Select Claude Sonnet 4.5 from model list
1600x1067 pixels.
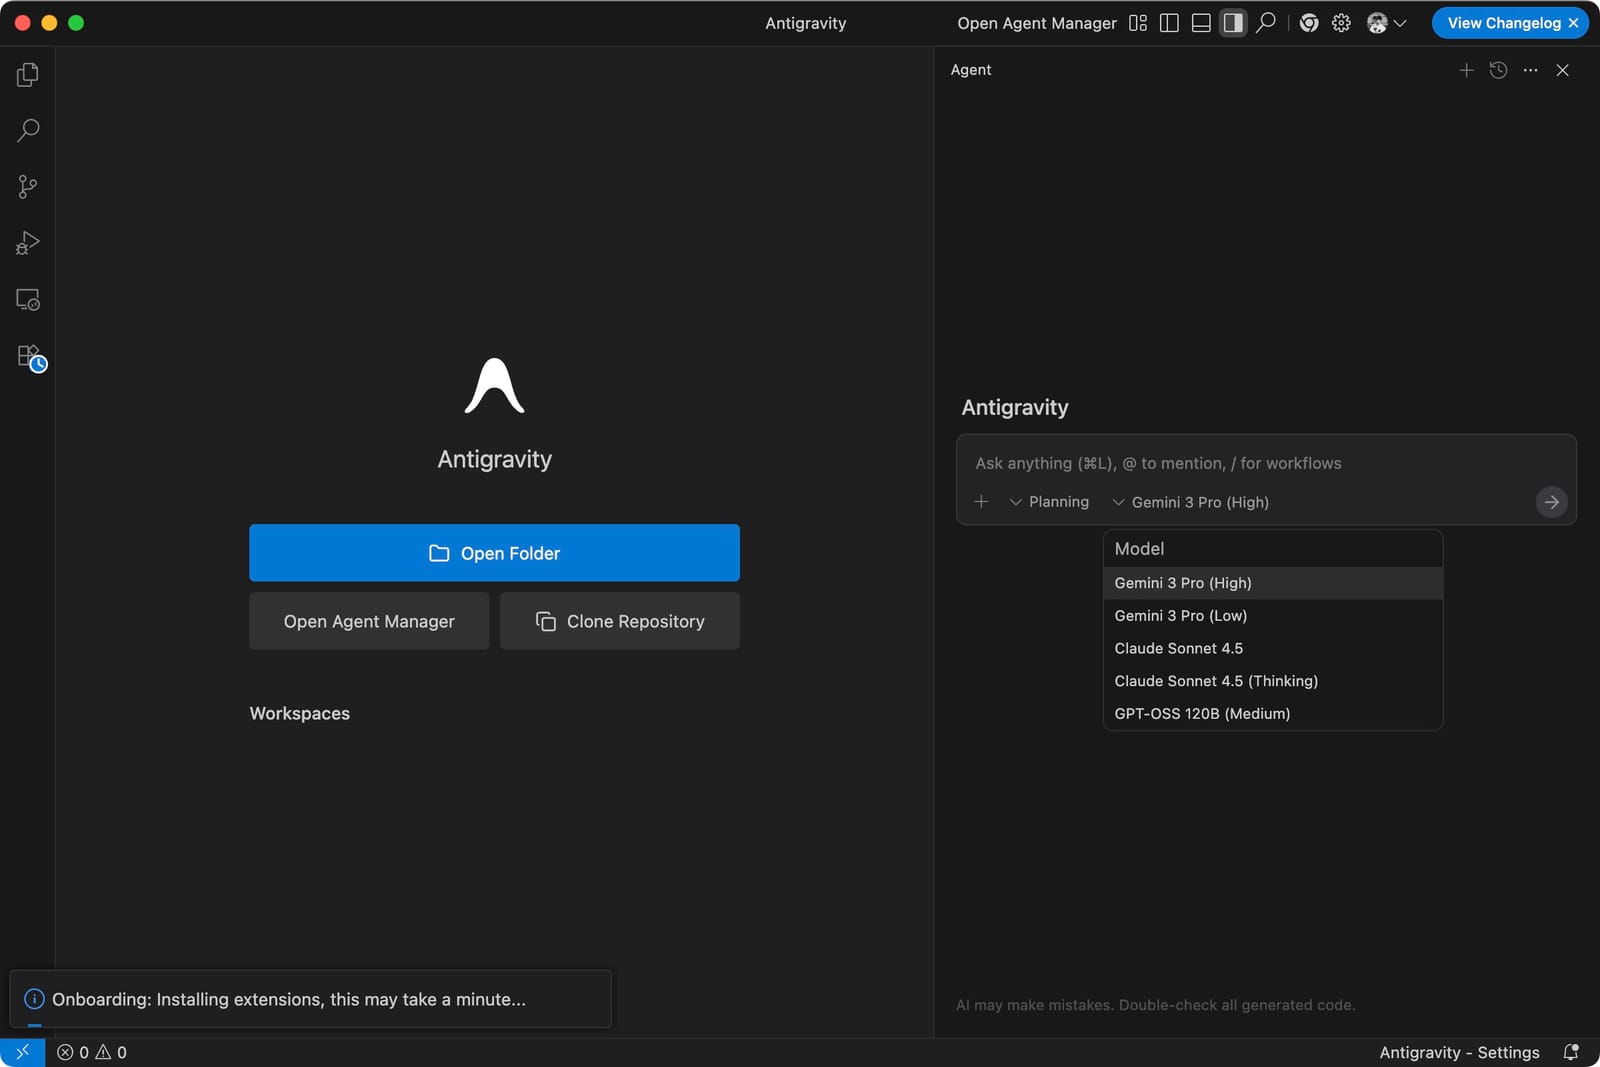point(1178,647)
